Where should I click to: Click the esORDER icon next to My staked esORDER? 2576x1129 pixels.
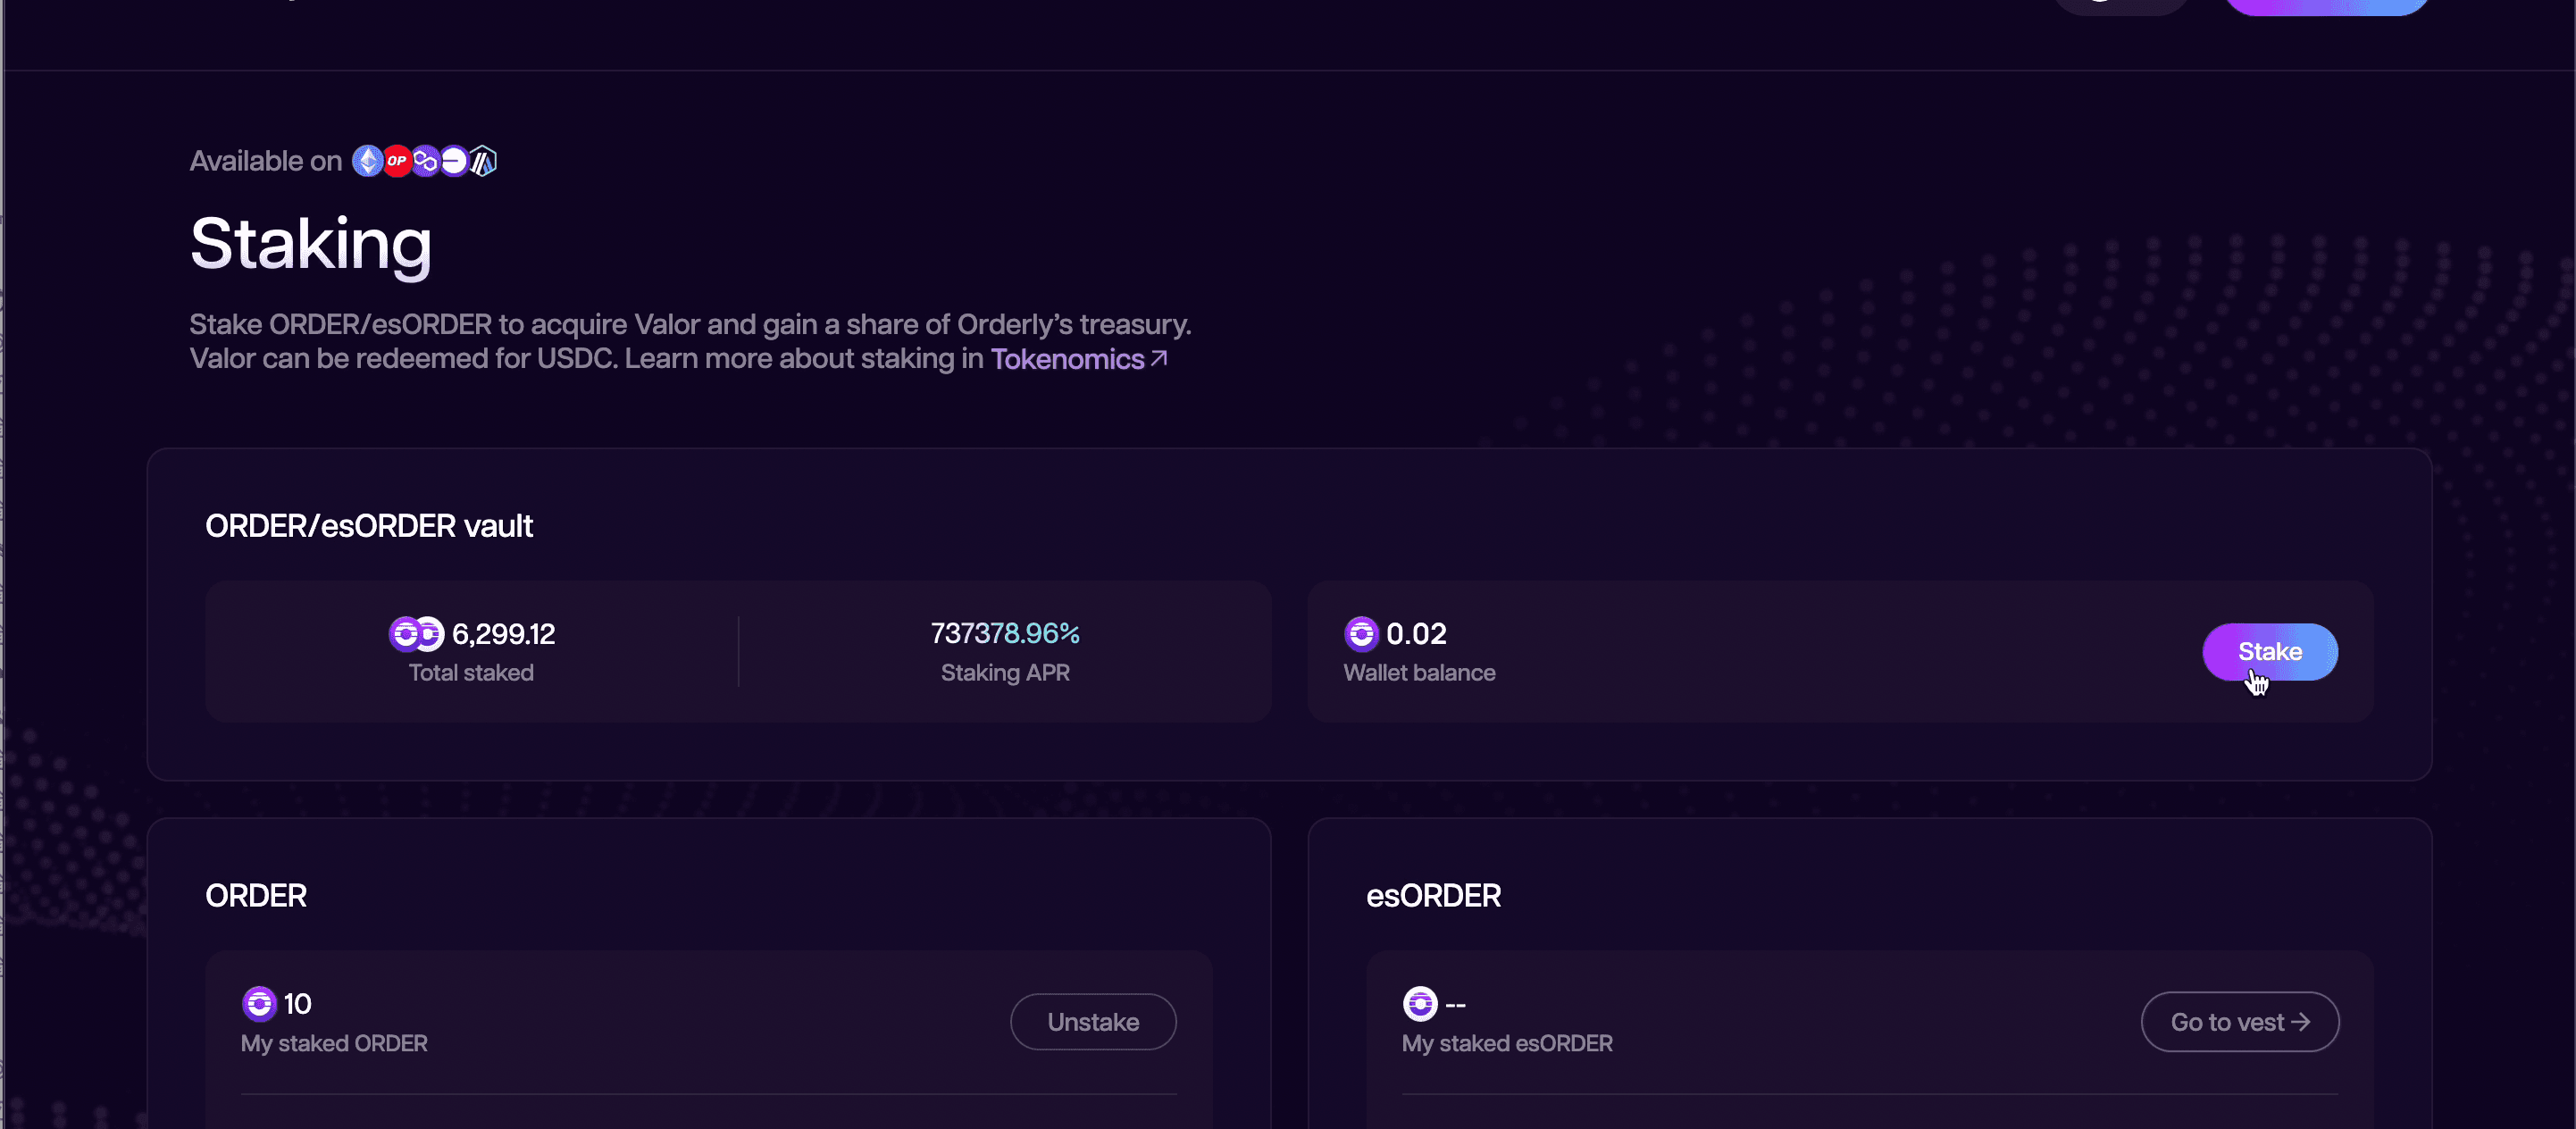pyautogui.click(x=1420, y=1003)
